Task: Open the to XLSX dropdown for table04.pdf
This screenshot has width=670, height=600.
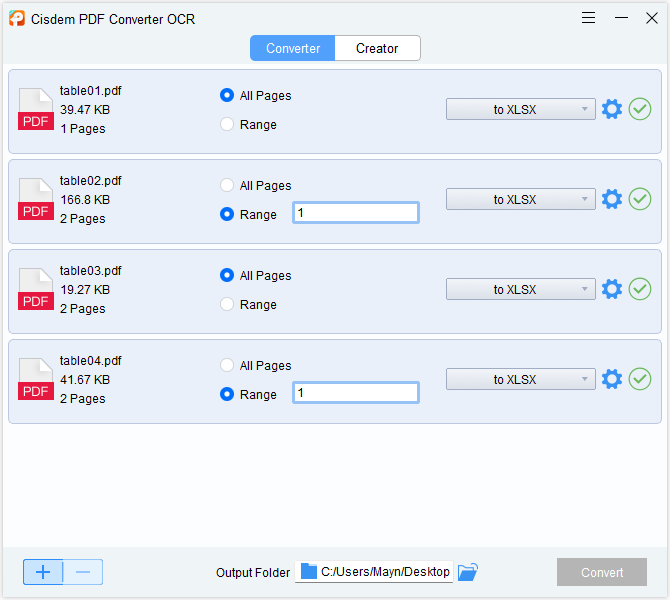Action: pos(520,379)
